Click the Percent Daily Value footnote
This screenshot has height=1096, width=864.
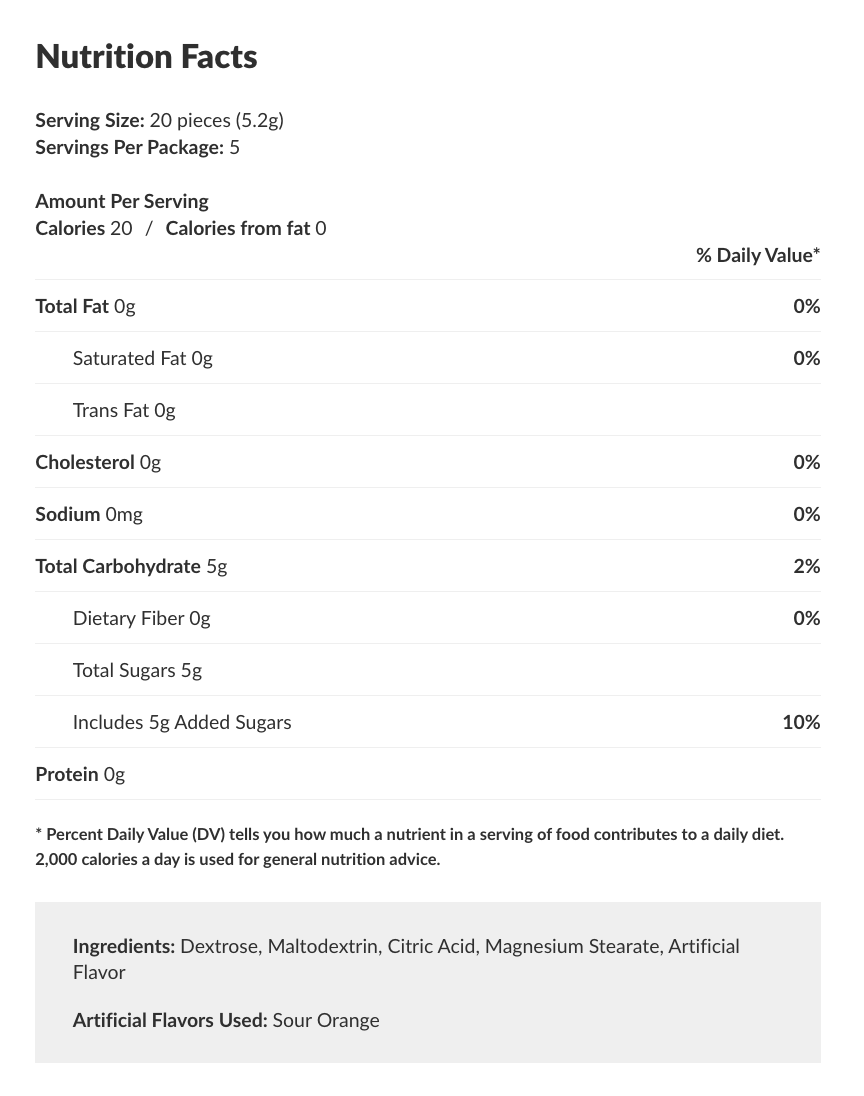tap(410, 846)
